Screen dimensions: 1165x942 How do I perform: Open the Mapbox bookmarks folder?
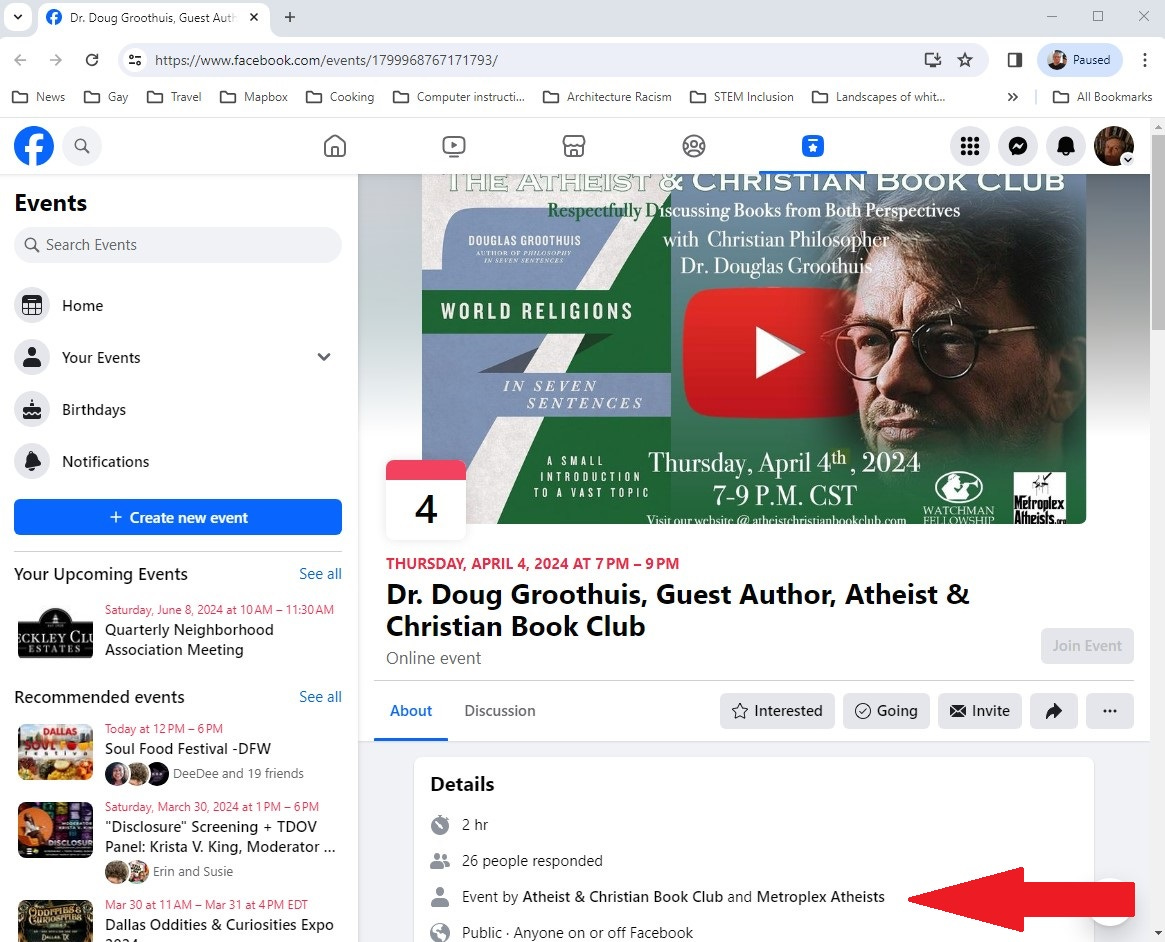[x=254, y=97]
